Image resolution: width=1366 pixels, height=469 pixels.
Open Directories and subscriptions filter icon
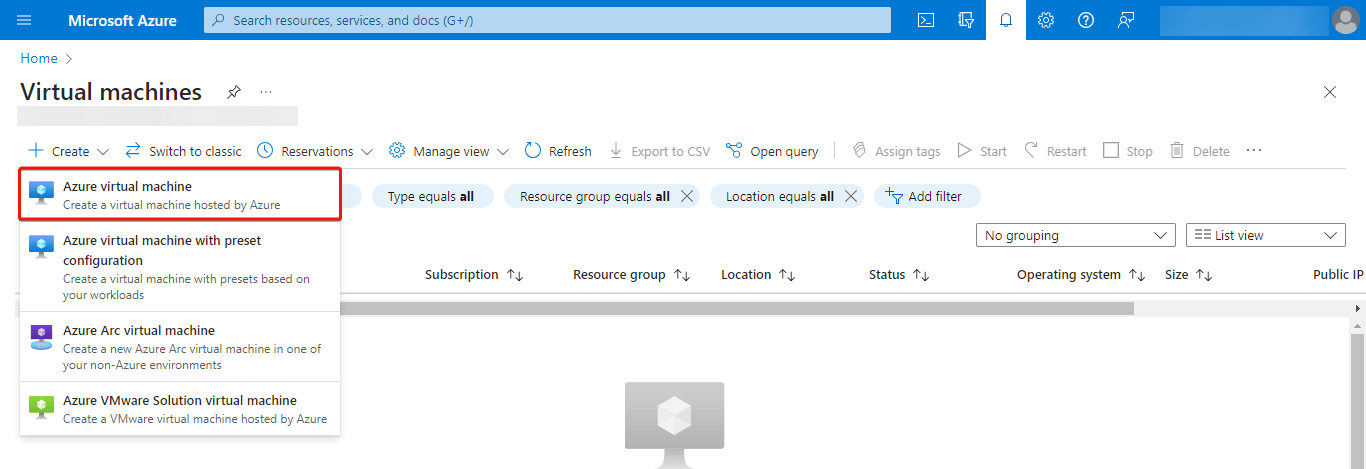[x=966, y=20]
